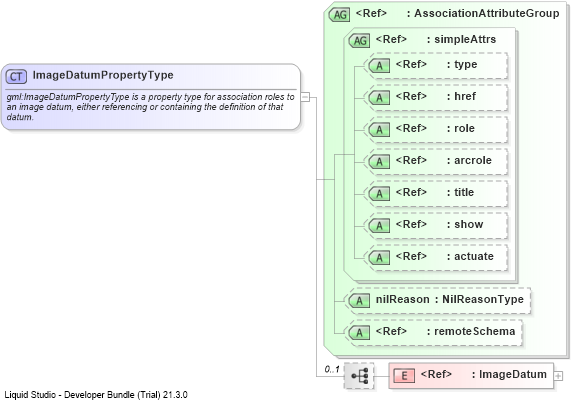Viewport: 573px width, 400px height.
Task: Click the Liquid Studio Developer Bundle footer text
Action: 96,395
